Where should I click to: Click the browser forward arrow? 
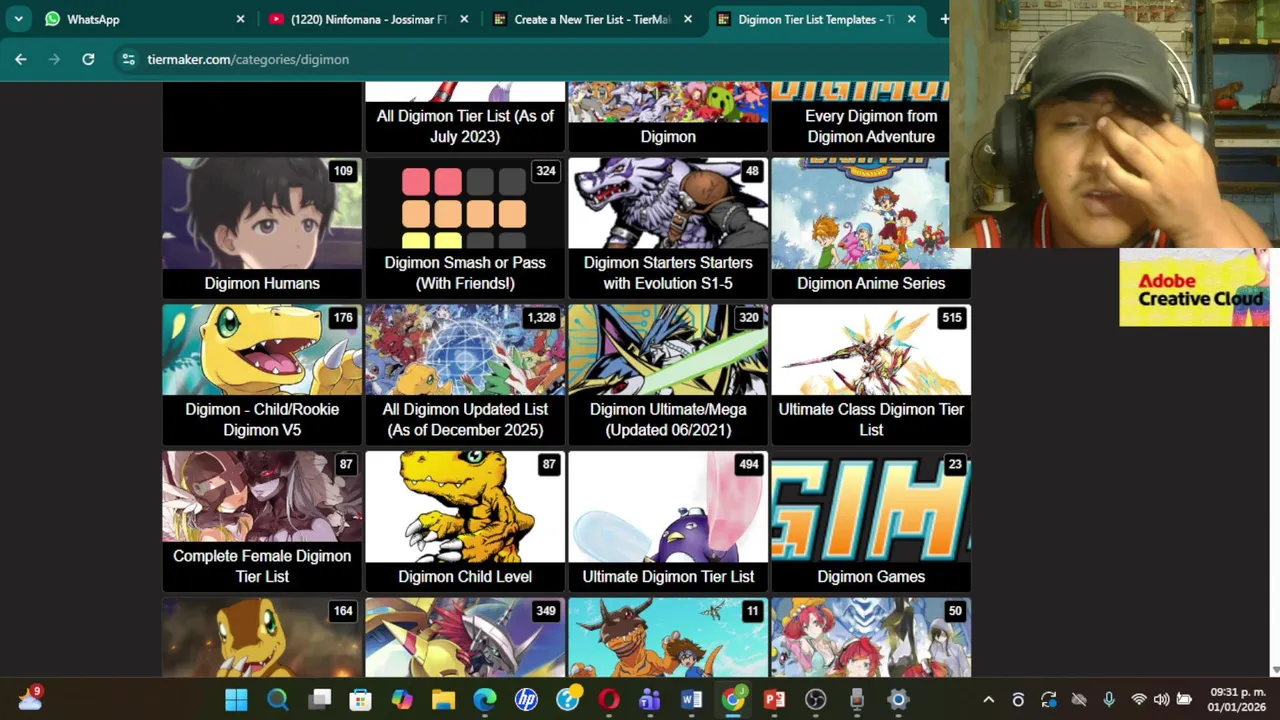click(x=55, y=59)
